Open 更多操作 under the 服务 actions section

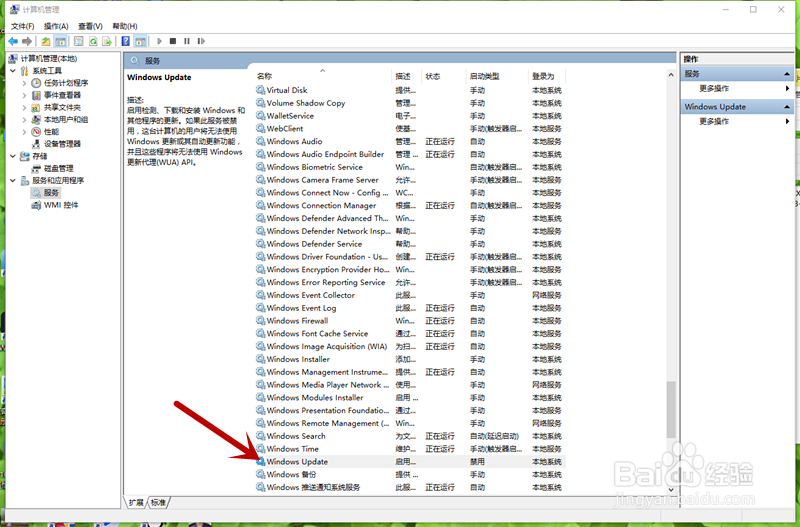[x=714, y=89]
